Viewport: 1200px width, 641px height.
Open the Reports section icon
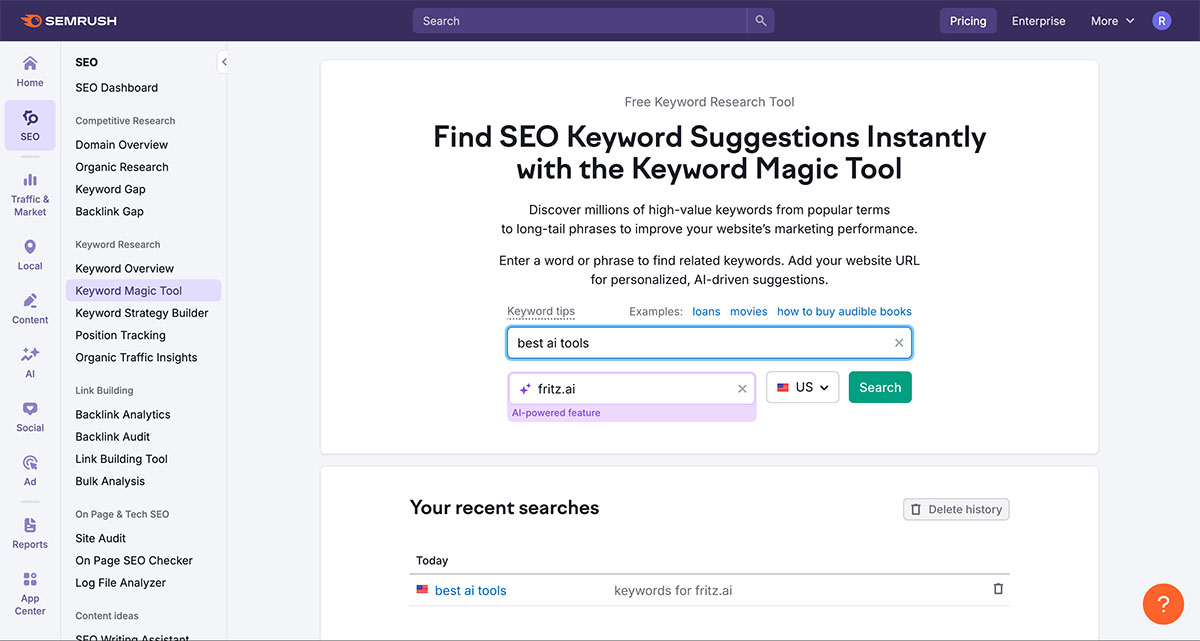[x=29, y=531]
